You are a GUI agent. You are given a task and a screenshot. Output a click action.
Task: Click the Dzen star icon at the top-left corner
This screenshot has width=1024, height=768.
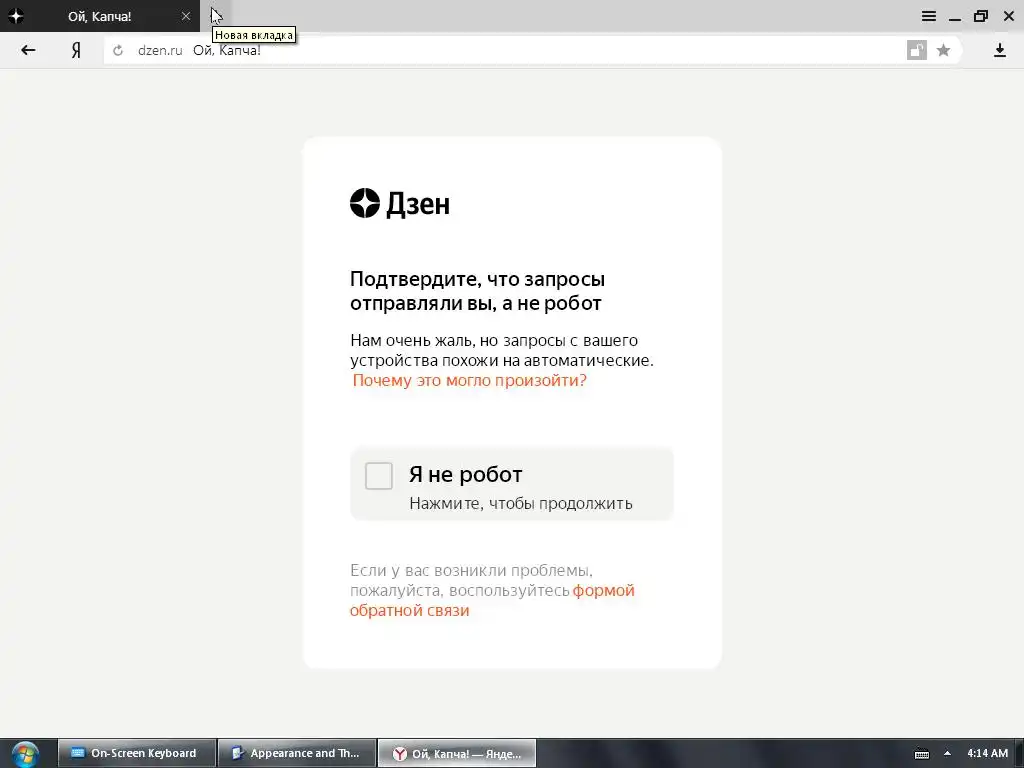[16, 16]
